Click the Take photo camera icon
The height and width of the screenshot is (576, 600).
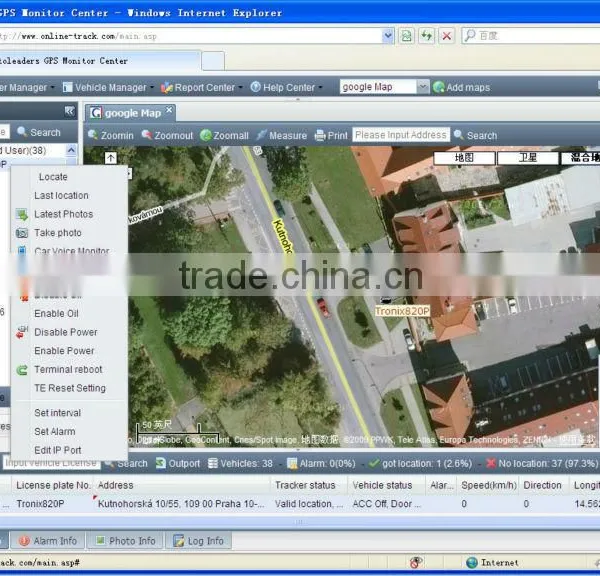click(22, 233)
